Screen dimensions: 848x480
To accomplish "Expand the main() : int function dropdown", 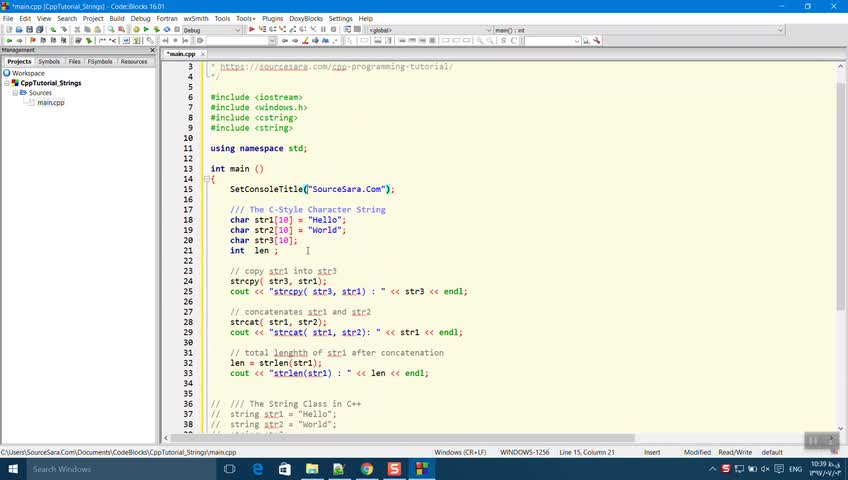I will point(780,30).
